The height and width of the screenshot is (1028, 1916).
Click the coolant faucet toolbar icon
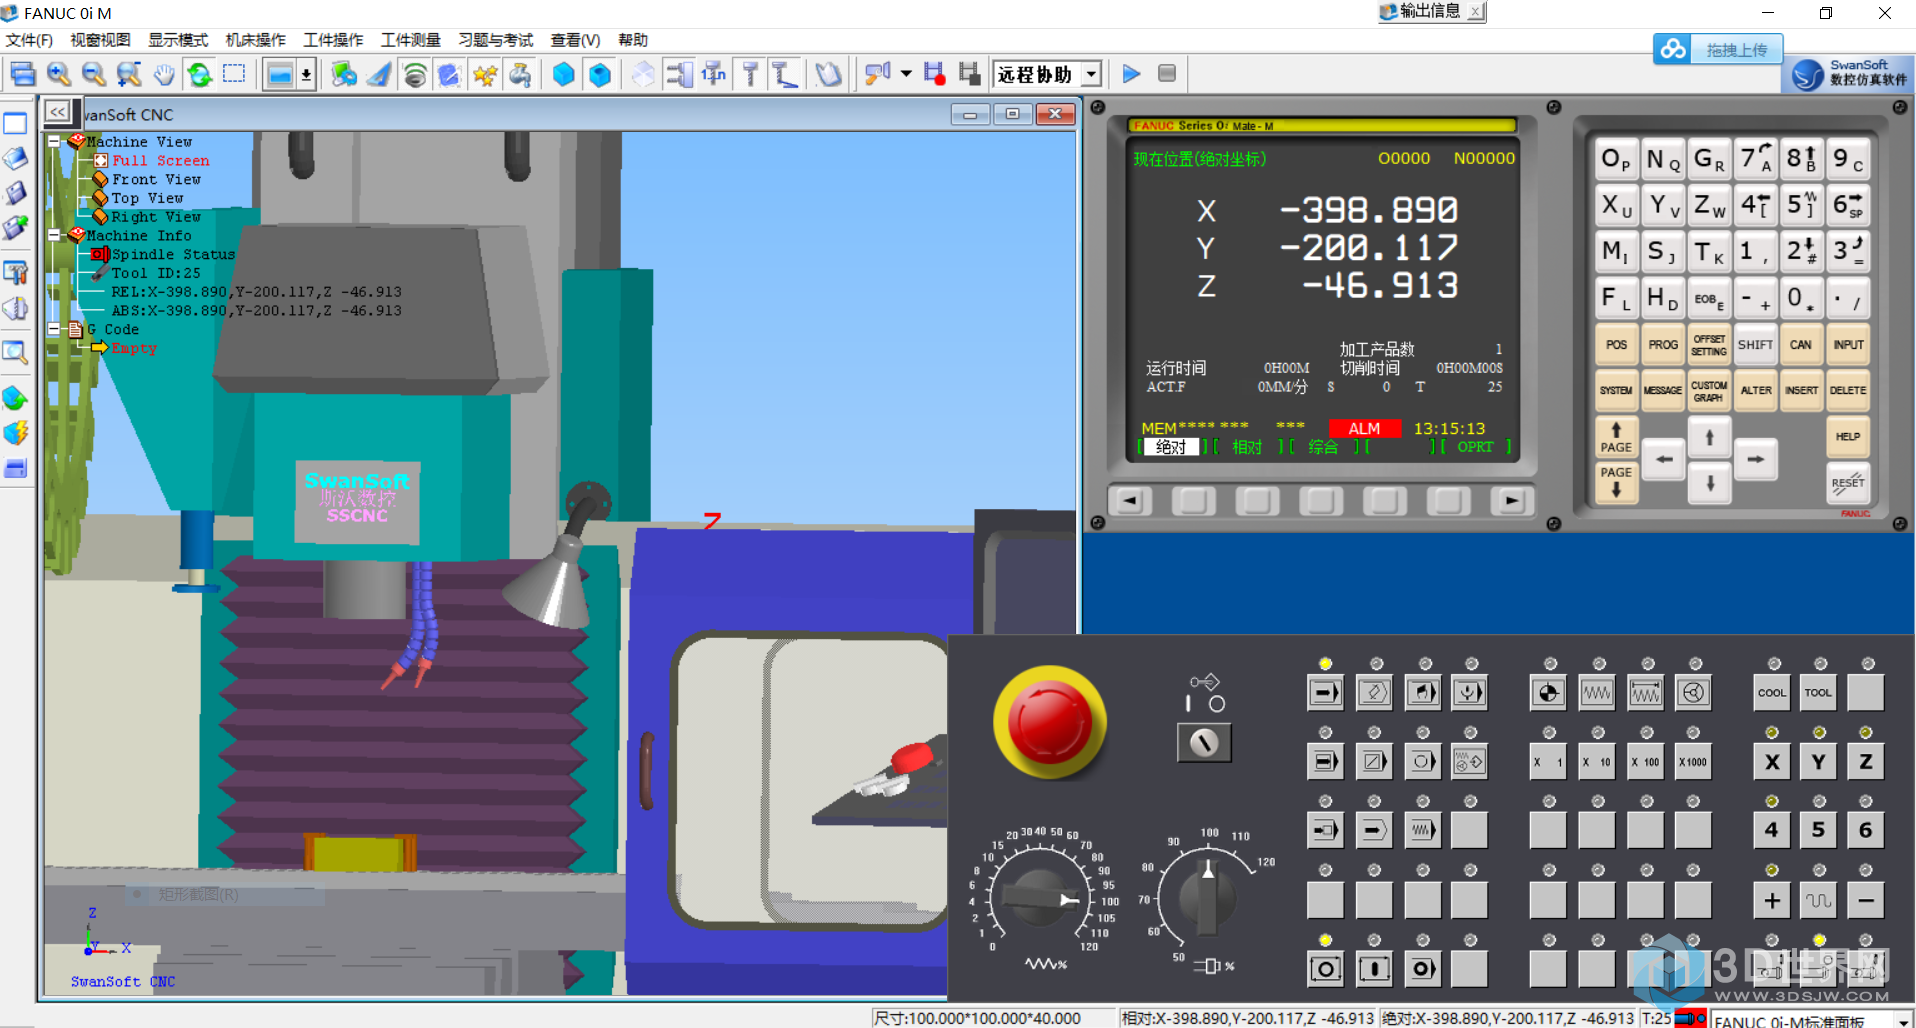tap(520, 75)
